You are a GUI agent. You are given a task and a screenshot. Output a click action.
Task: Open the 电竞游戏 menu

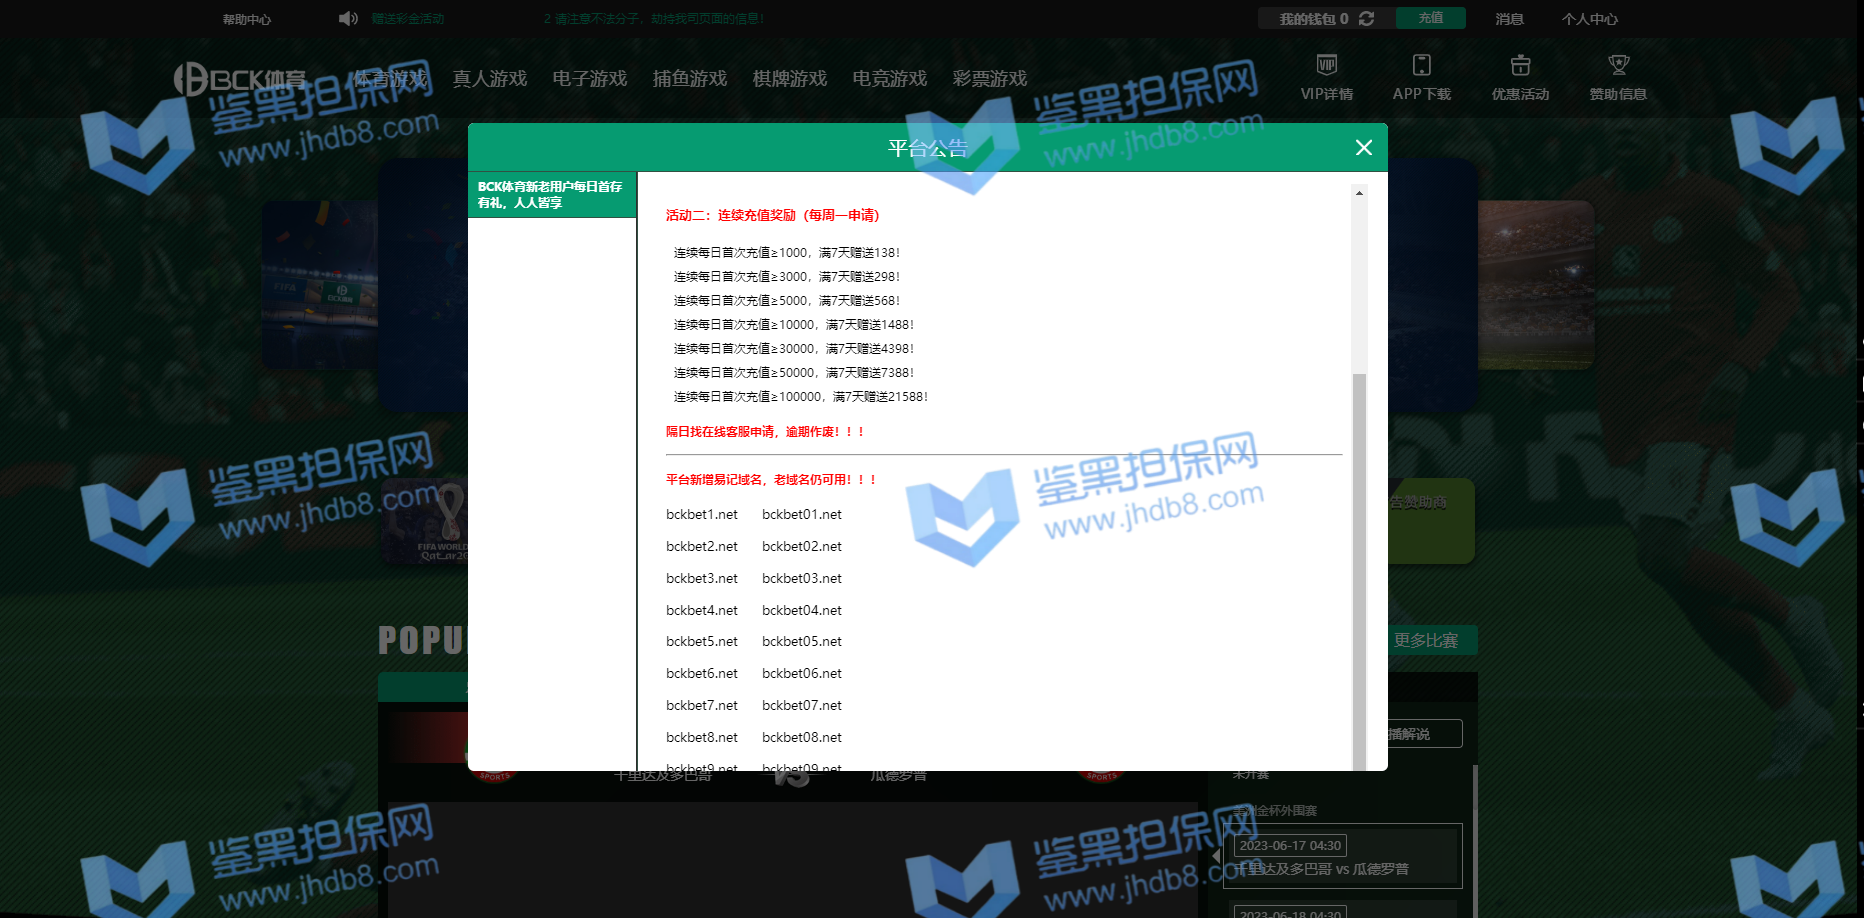click(889, 79)
